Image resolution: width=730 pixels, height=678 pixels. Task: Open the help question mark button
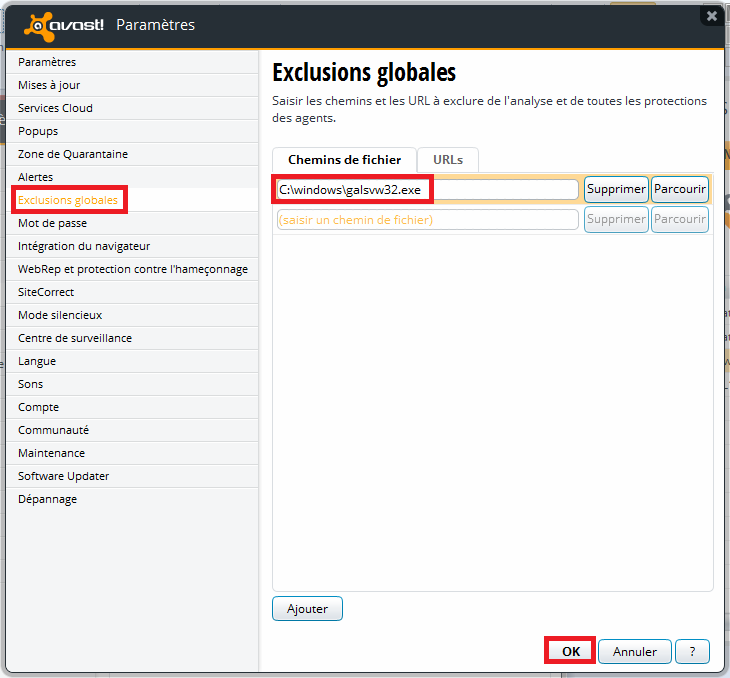[x=692, y=651]
